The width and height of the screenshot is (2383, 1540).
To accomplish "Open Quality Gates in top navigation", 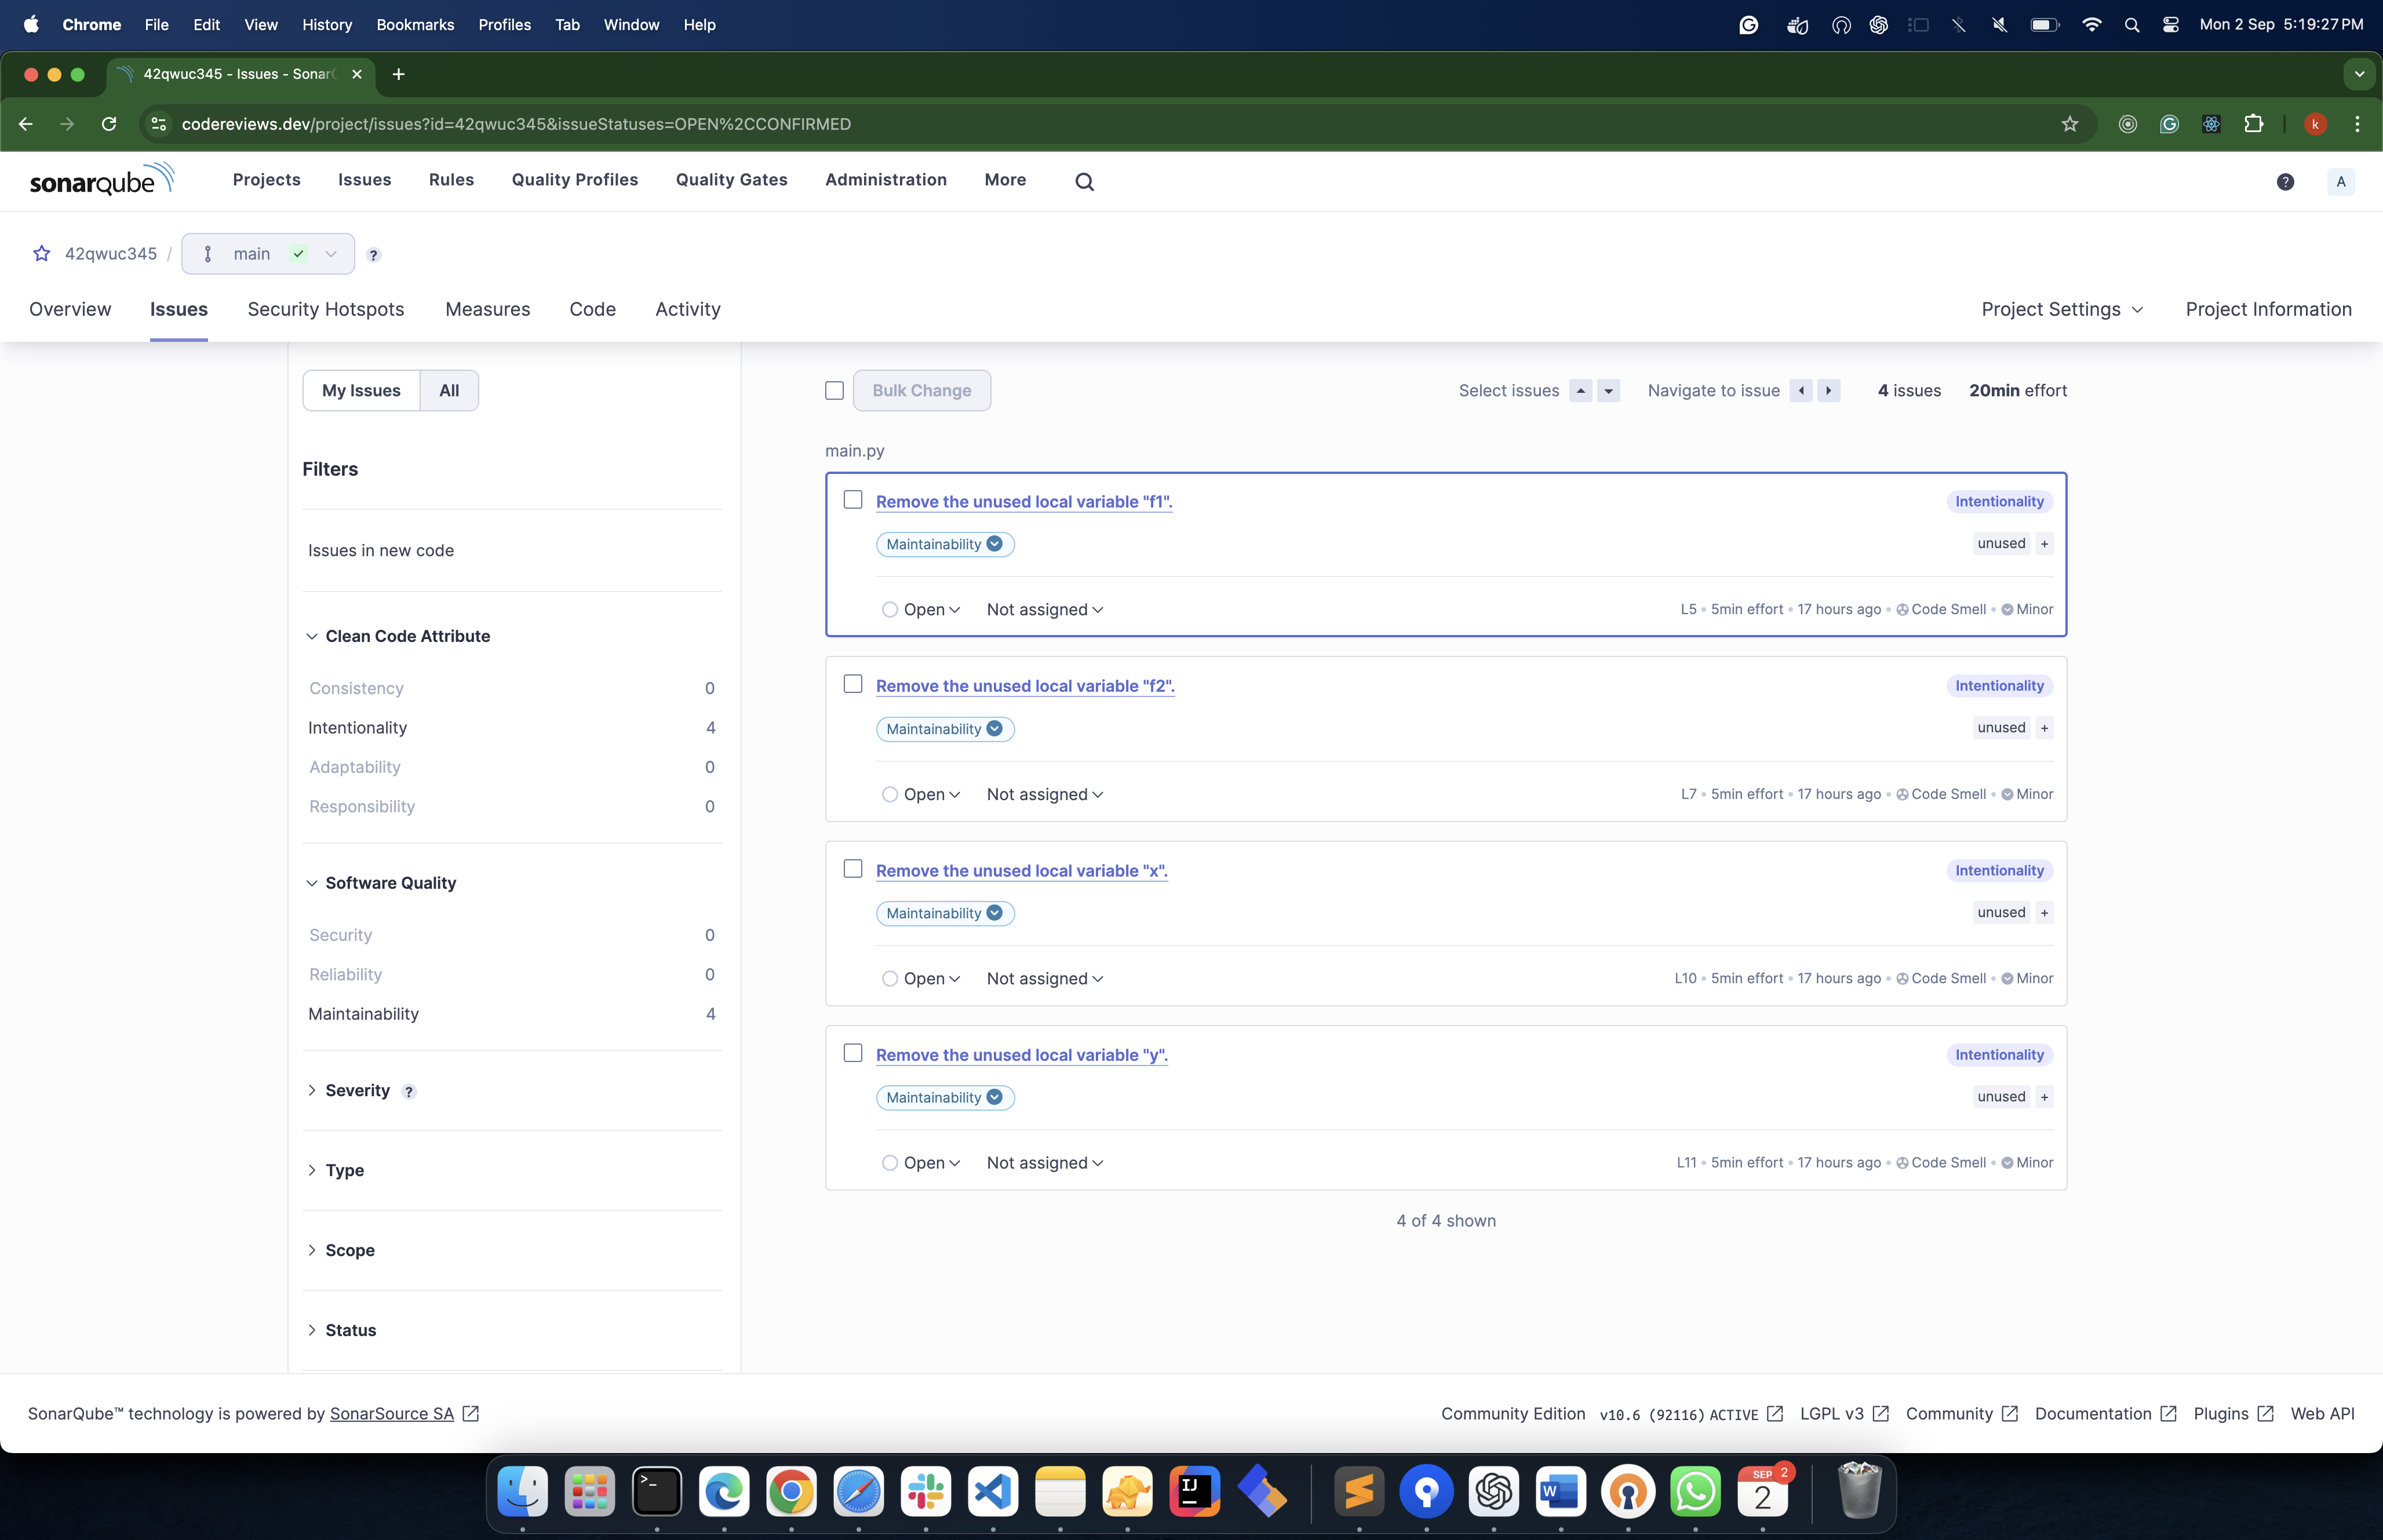I will (732, 180).
